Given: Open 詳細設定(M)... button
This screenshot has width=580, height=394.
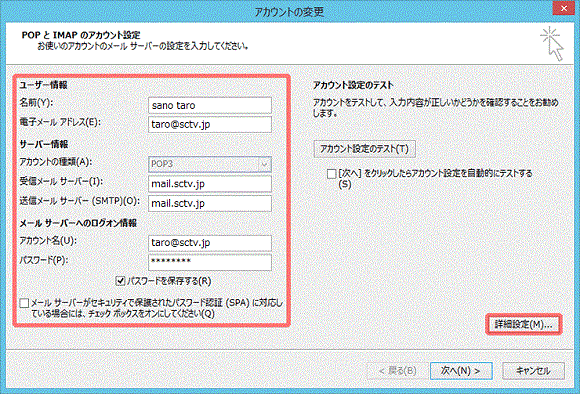Looking at the screenshot, I should coord(523,325).
